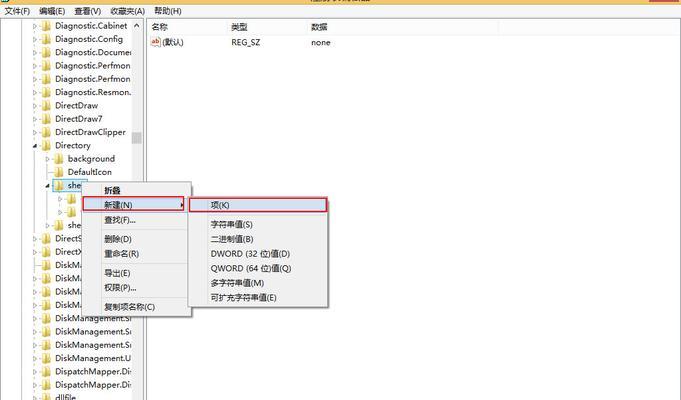681x400 pixels.
Task: Open the 编辑(E) menu
Action: tap(52, 11)
